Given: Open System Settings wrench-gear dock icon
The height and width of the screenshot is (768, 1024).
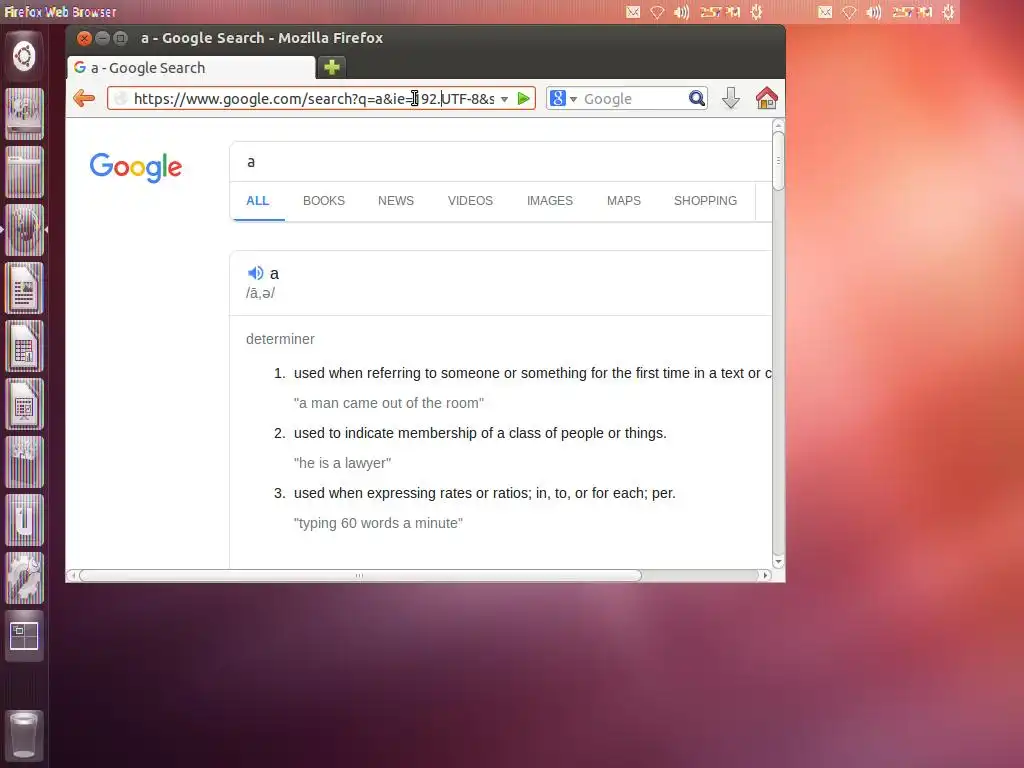Looking at the screenshot, I should point(24,578).
